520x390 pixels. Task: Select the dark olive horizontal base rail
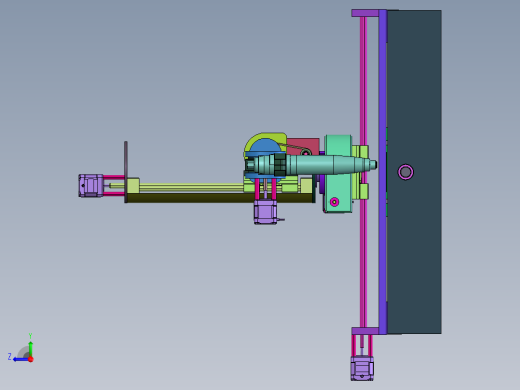click(220, 198)
